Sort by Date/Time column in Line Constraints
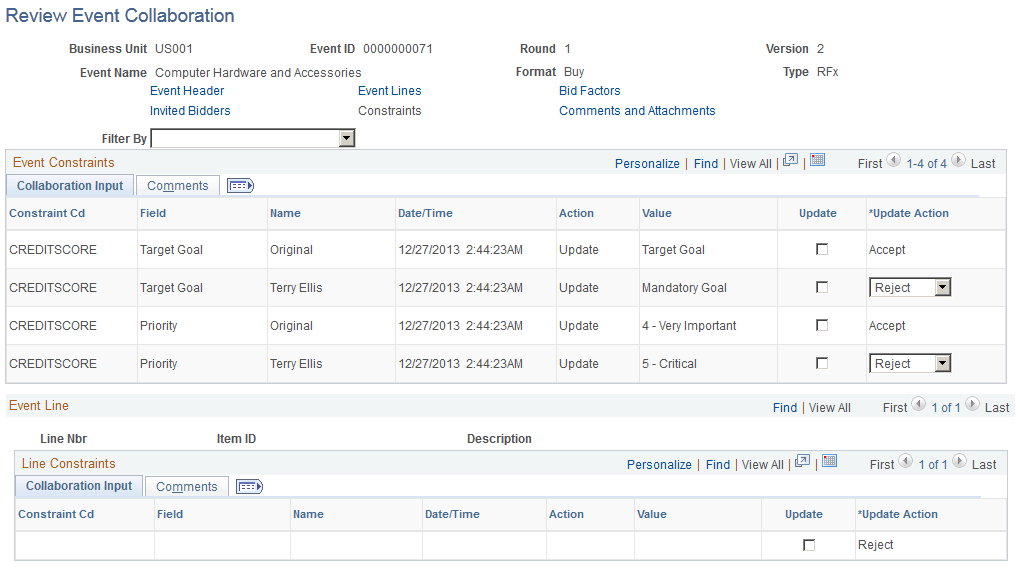The height and width of the screenshot is (575, 1020). coord(452,515)
